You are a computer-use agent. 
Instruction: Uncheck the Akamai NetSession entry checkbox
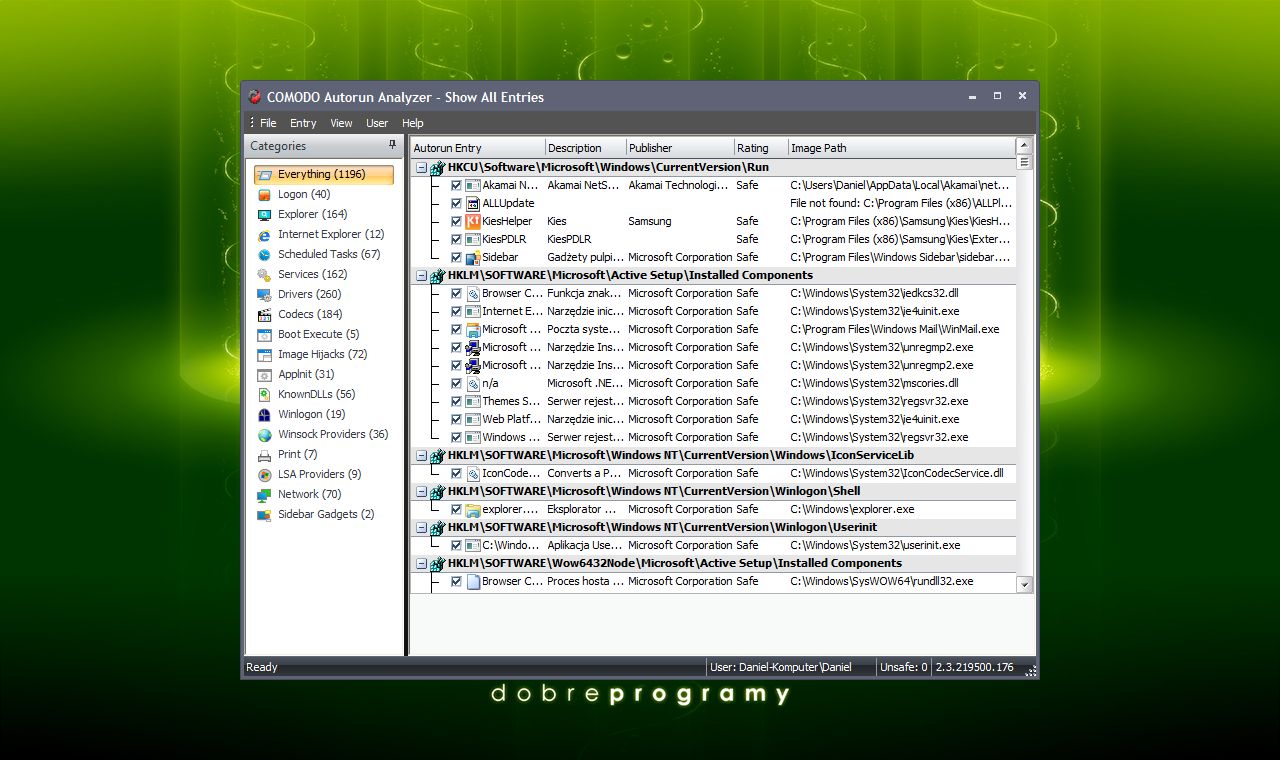456,185
